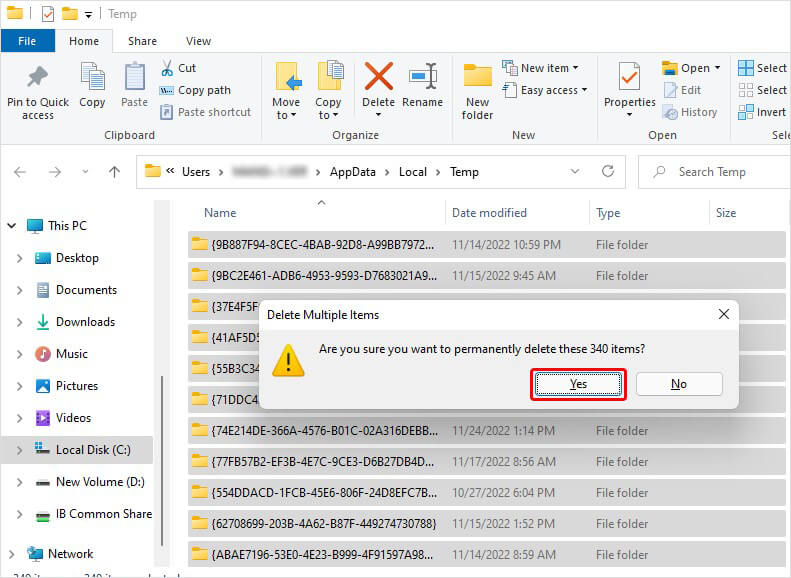Switch to the Share tab
The height and width of the screenshot is (578, 791).
(x=142, y=41)
